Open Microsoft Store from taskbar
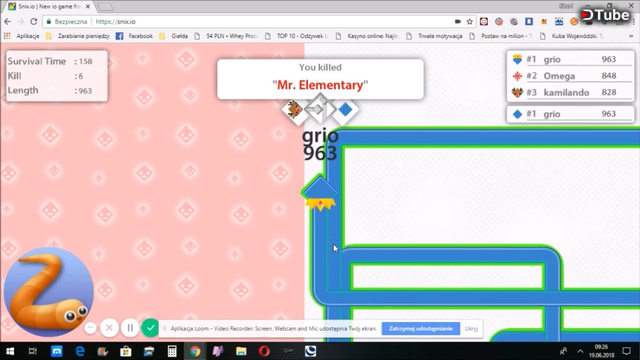Screen dimensions: 640x360 pyautogui.click(x=126, y=351)
